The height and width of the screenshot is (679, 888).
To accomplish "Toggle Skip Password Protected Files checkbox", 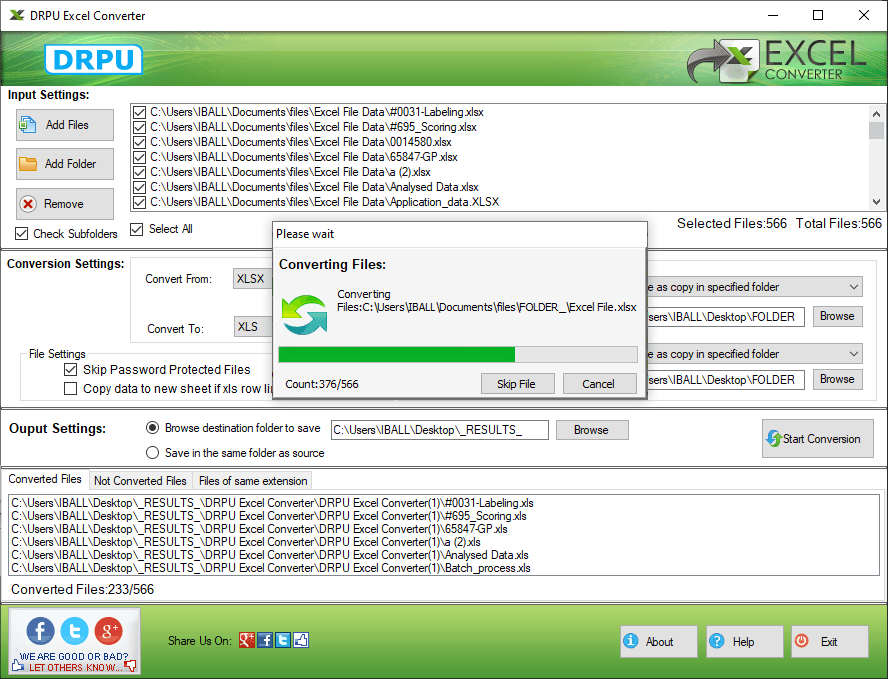I will tap(71, 370).
